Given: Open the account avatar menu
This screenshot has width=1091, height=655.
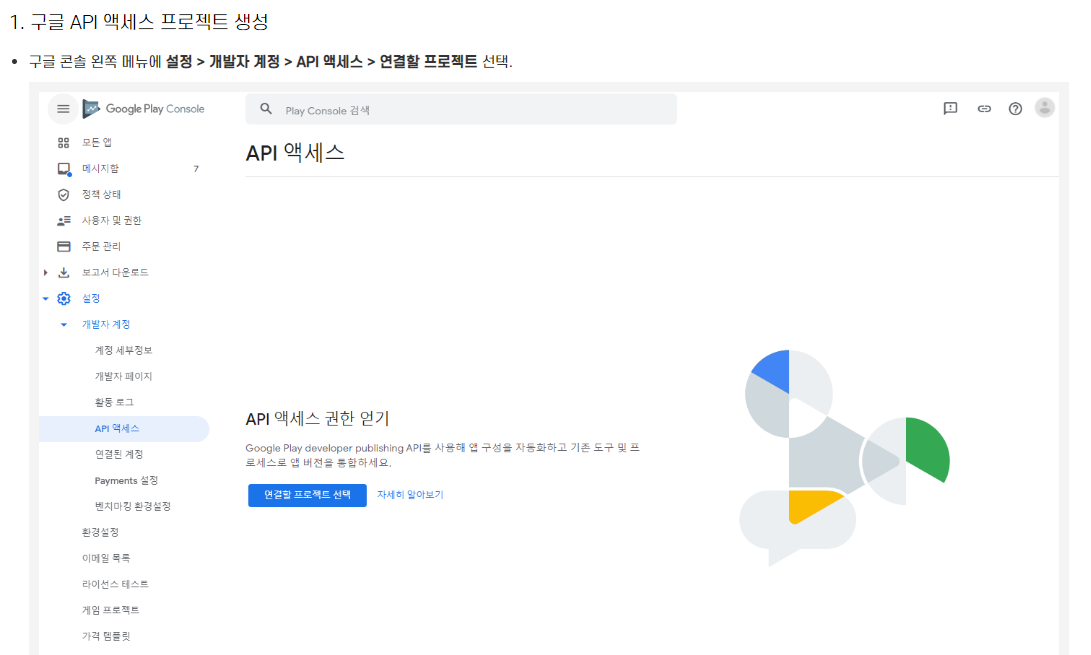Looking at the screenshot, I should pyautogui.click(x=1044, y=108).
